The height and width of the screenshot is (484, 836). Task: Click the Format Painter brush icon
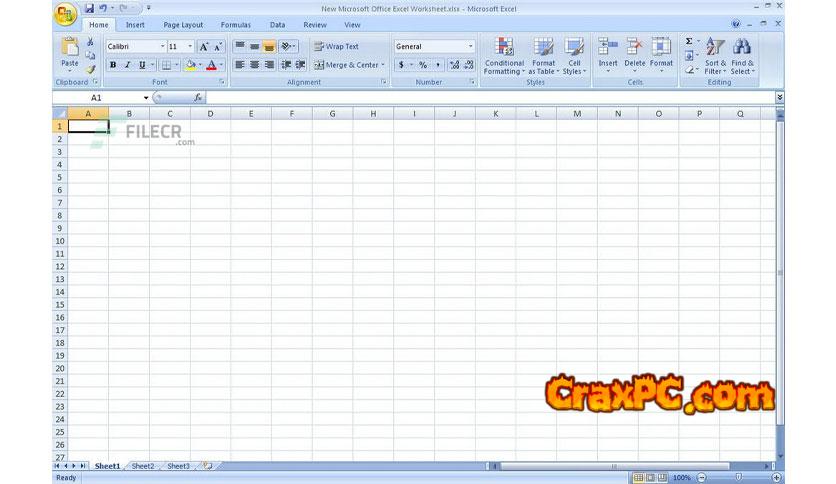(91, 69)
